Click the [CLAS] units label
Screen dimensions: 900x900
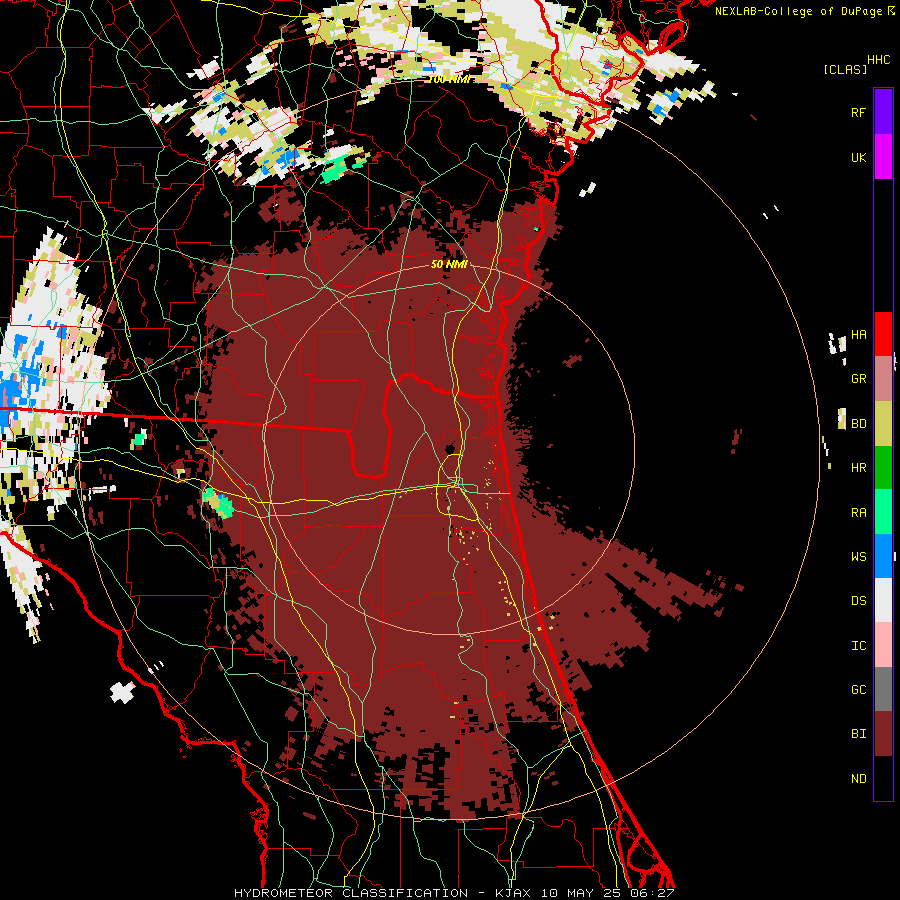(x=845, y=69)
